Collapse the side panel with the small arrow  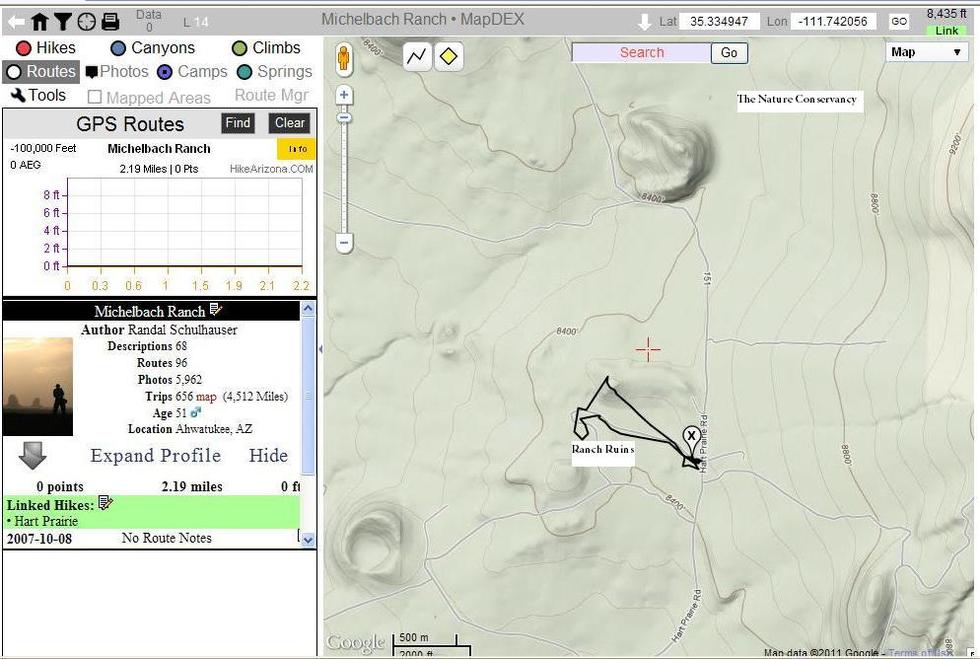coord(321,349)
